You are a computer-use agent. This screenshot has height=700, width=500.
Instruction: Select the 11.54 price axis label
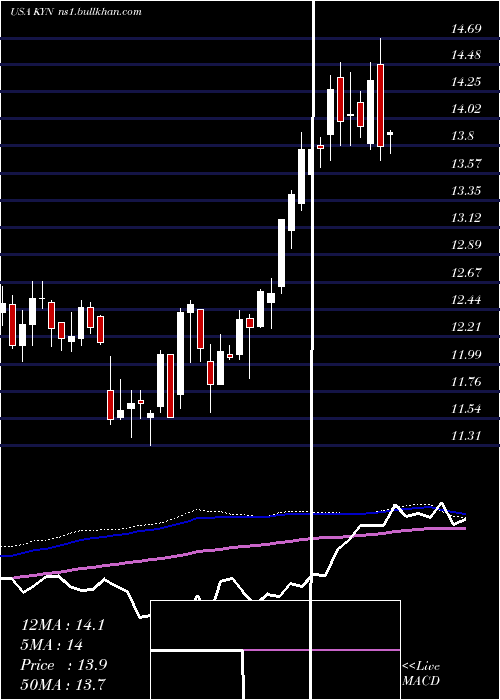point(466,408)
